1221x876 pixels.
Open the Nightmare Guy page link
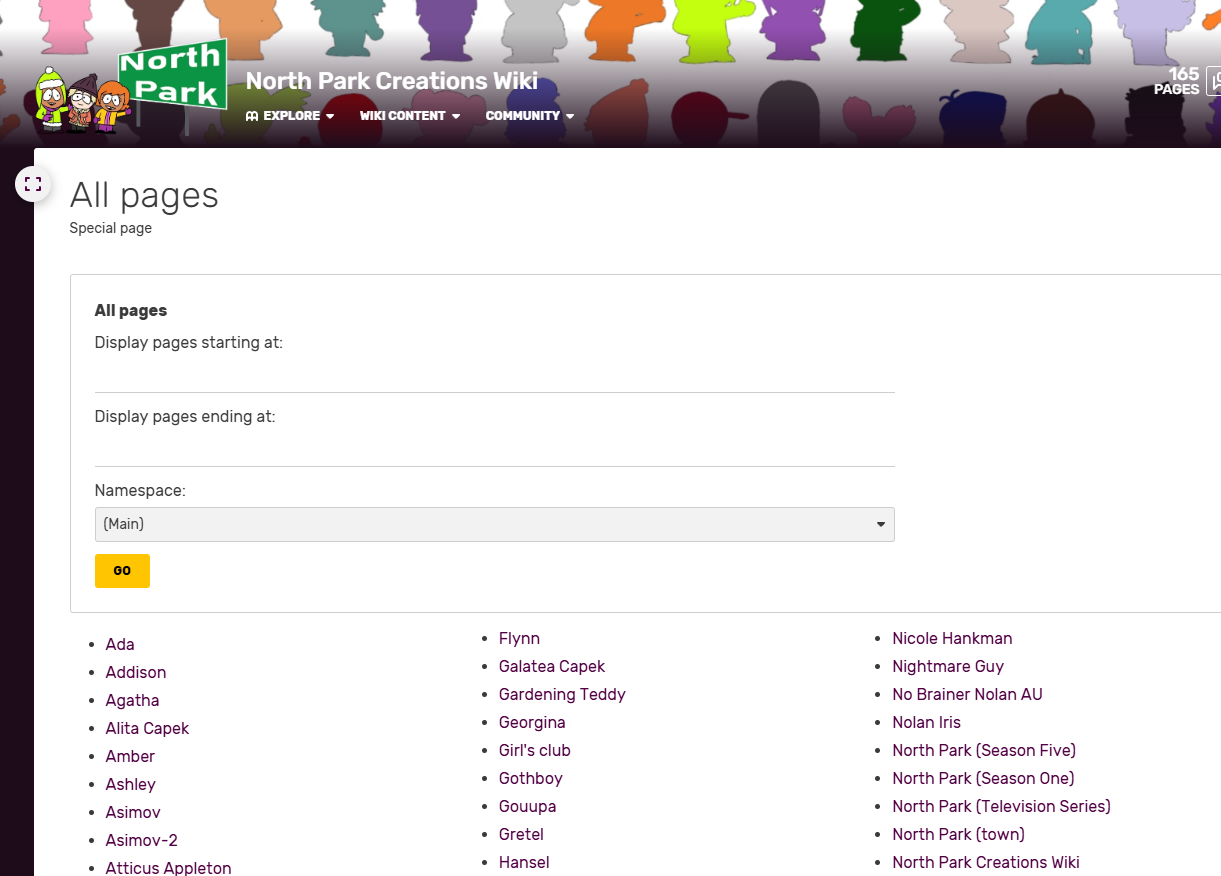pos(948,667)
